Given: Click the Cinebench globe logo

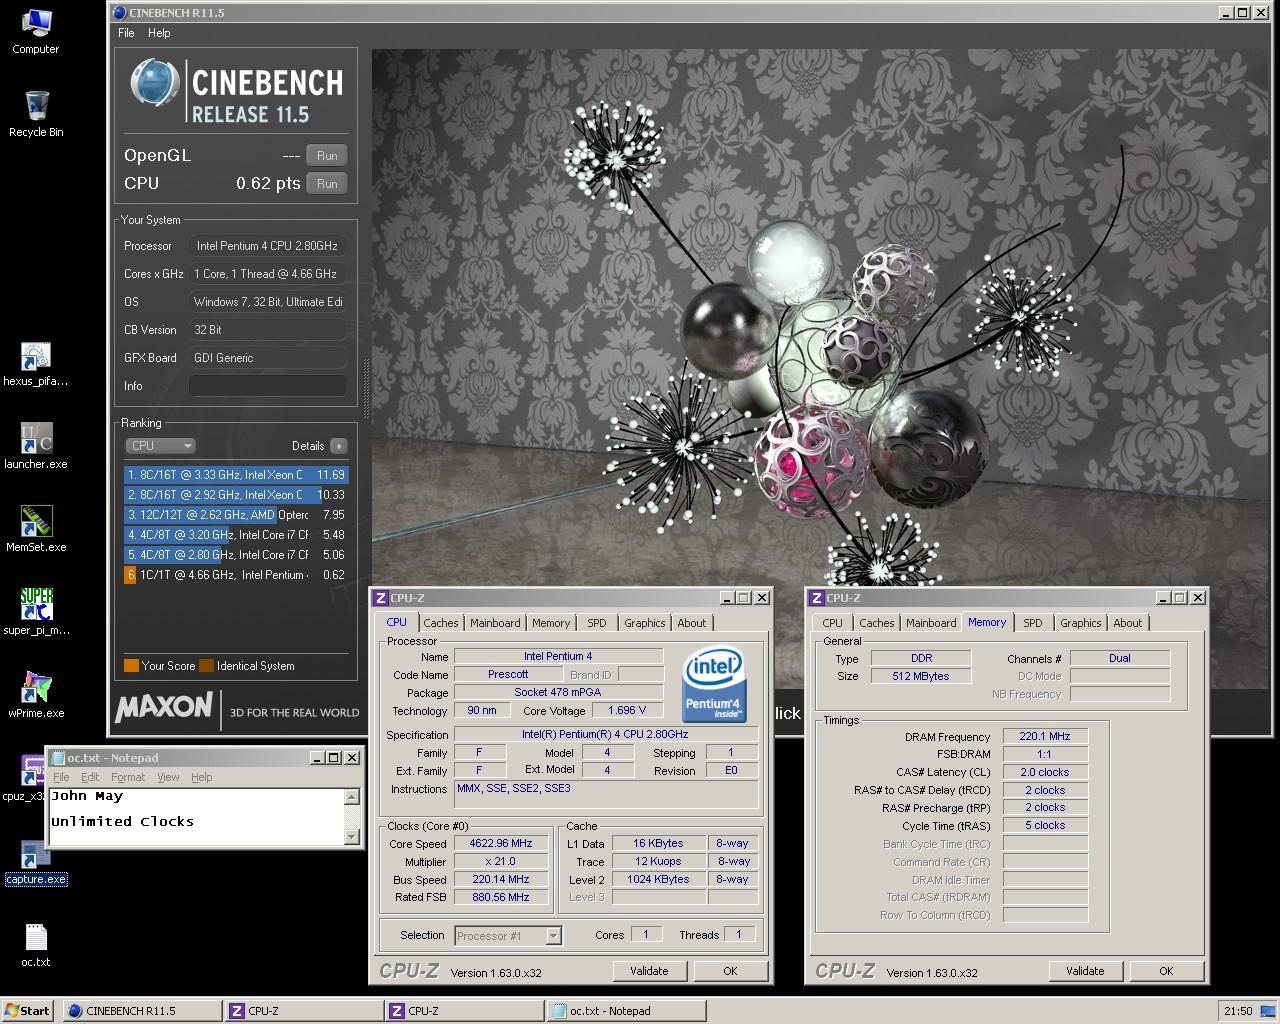Looking at the screenshot, I should pyautogui.click(x=155, y=83).
